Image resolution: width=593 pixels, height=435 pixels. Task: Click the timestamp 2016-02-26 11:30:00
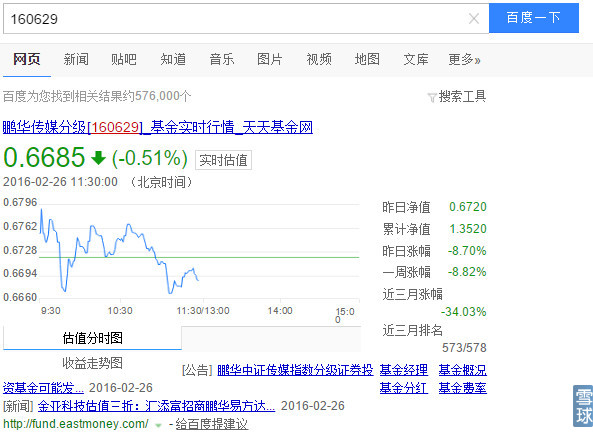coord(61,182)
